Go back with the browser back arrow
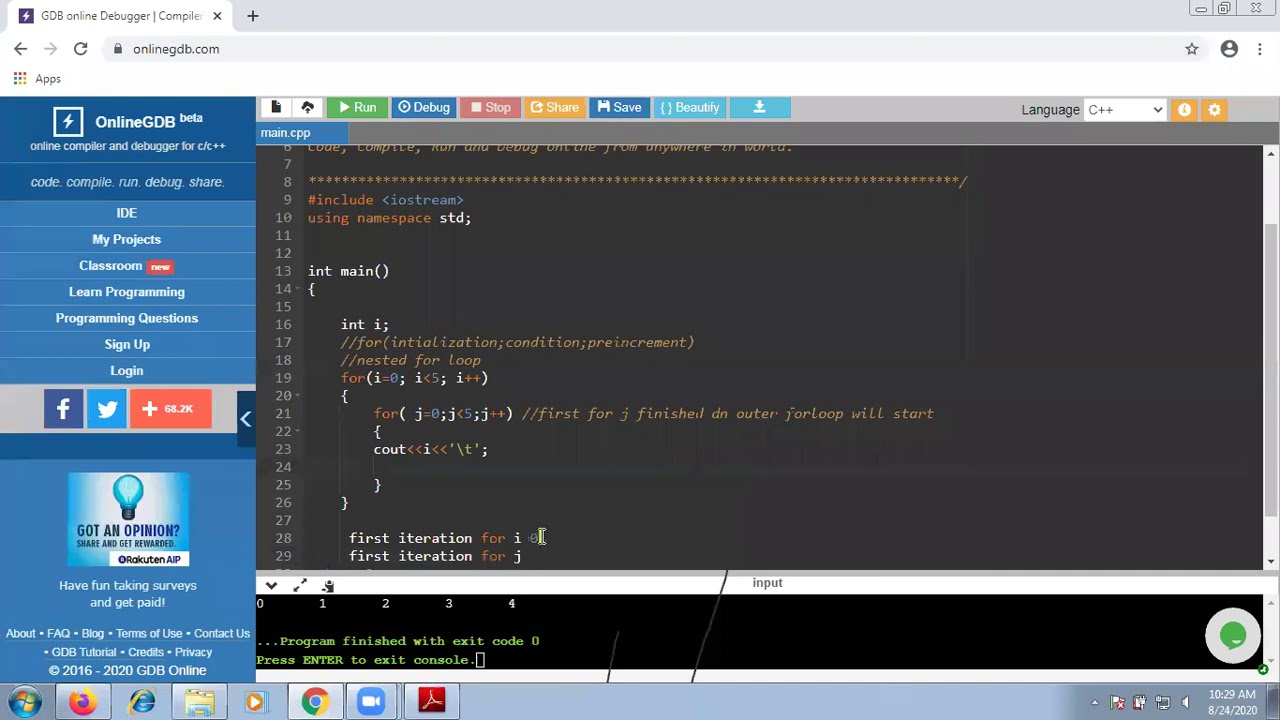 tap(20, 49)
